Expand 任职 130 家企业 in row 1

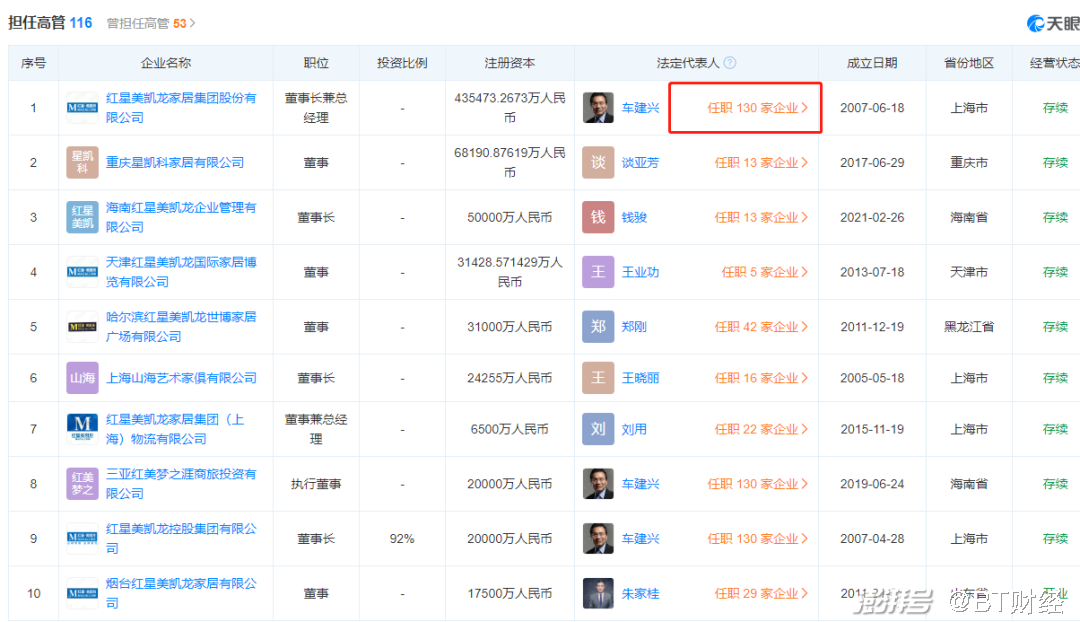pyautogui.click(x=757, y=108)
